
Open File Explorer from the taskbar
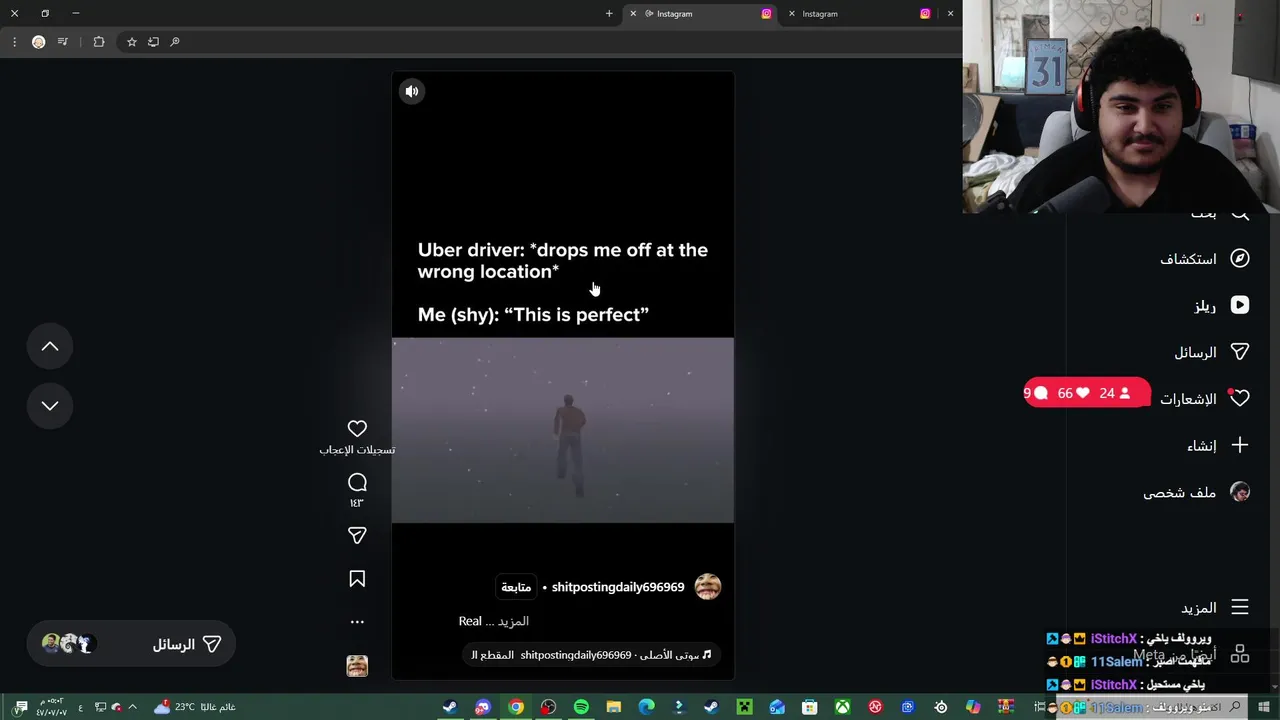pyautogui.click(x=614, y=707)
